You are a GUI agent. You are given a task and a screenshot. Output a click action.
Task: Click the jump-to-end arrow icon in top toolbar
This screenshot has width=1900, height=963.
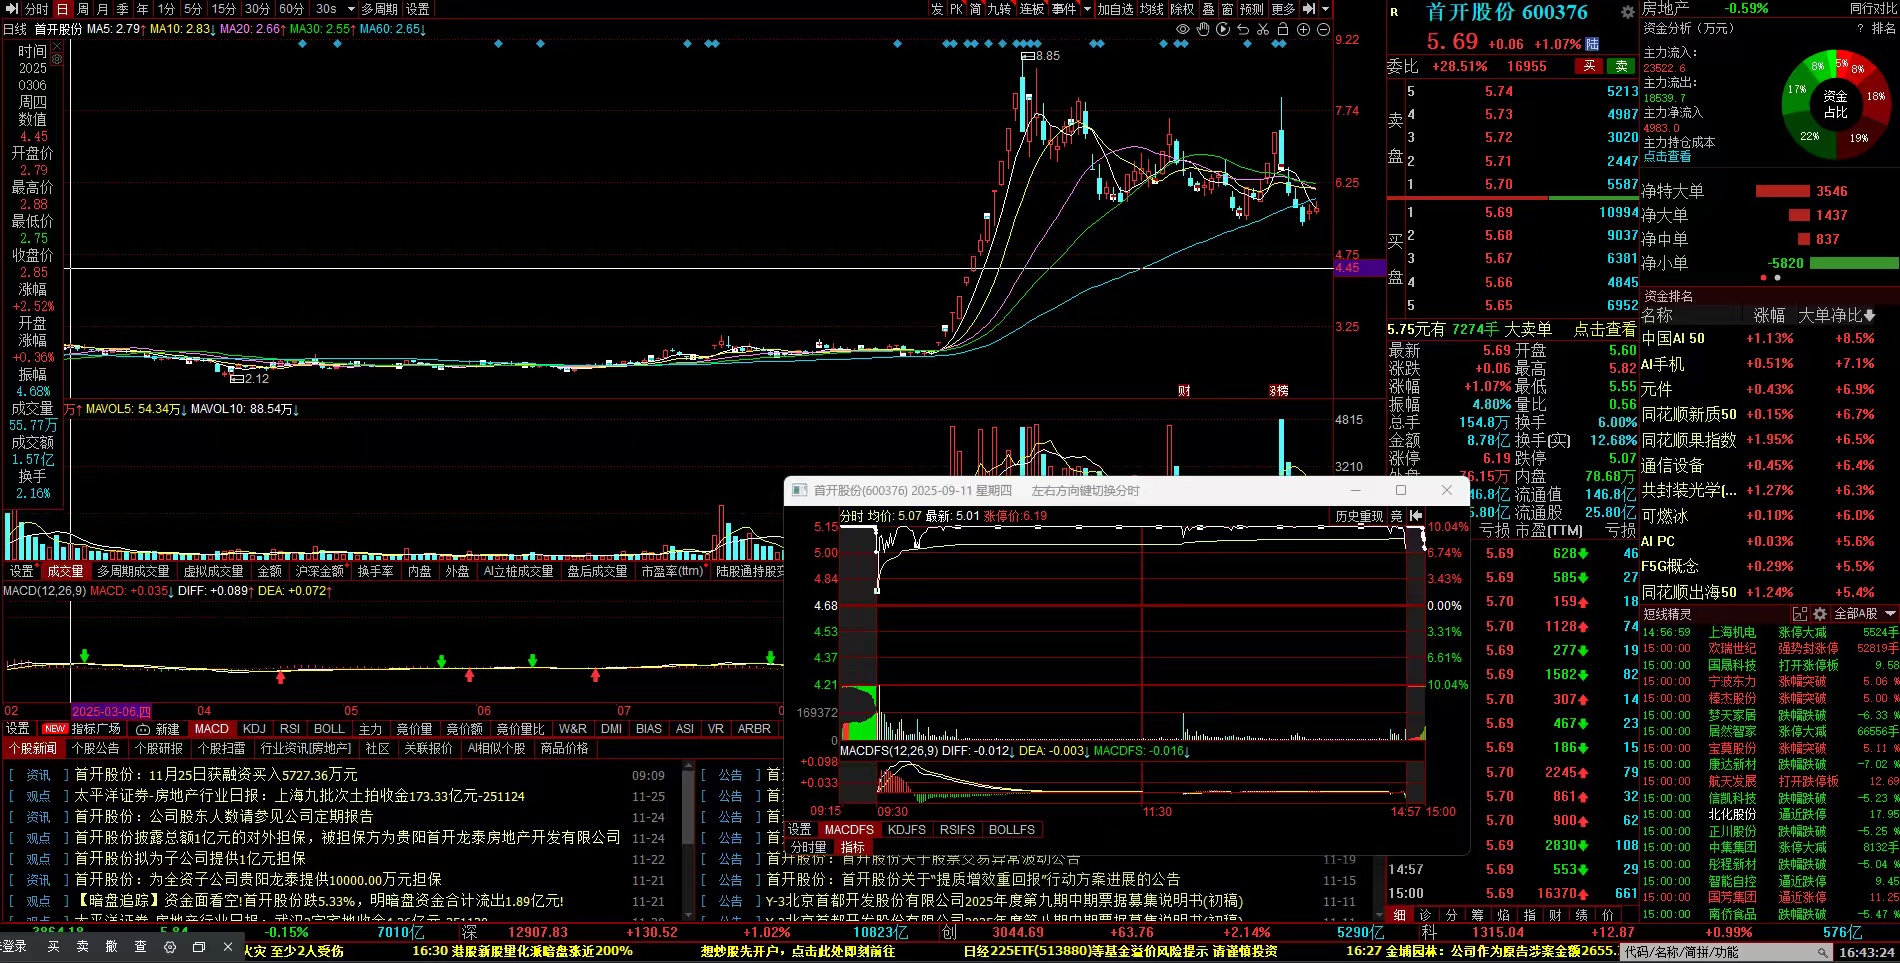[x=1308, y=9]
